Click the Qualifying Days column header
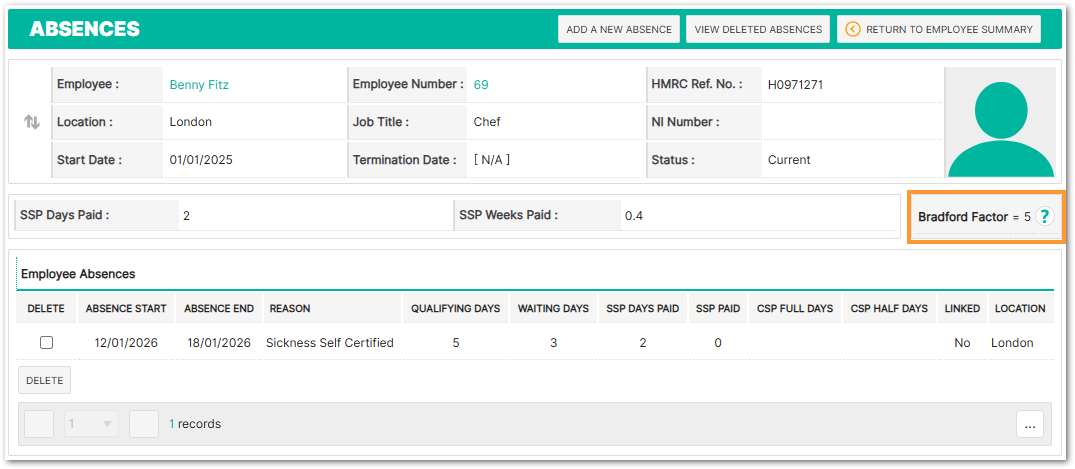Viewport: 1075px width, 469px height. (x=455, y=309)
